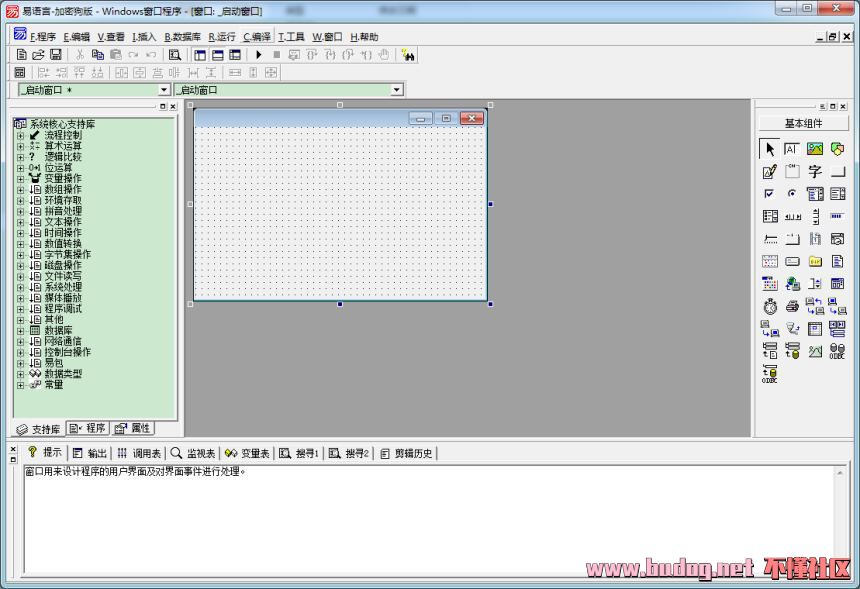Click the first layout view icon after the find icon
Screen dimensions: 860x589
pyautogui.click(x=200, y=55)
